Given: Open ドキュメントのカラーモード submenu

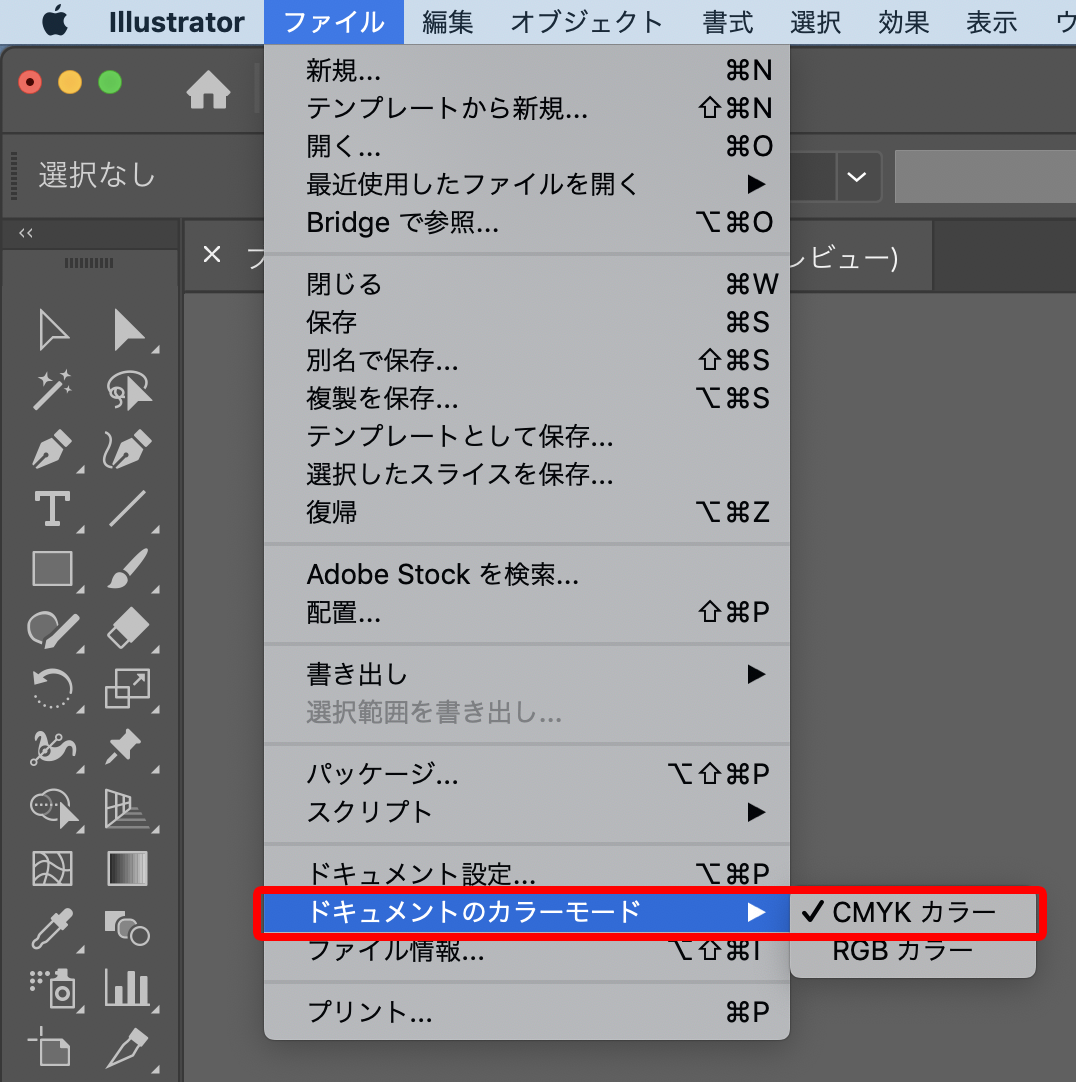Looking at the screenshot, I should coord(527,912).
